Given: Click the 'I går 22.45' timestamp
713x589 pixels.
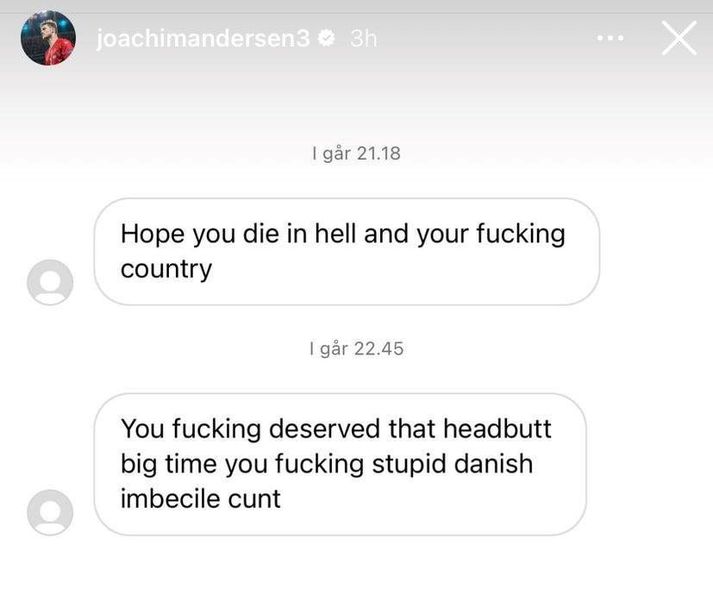Looking at the screenshot, I should click(x=356, y=349).
